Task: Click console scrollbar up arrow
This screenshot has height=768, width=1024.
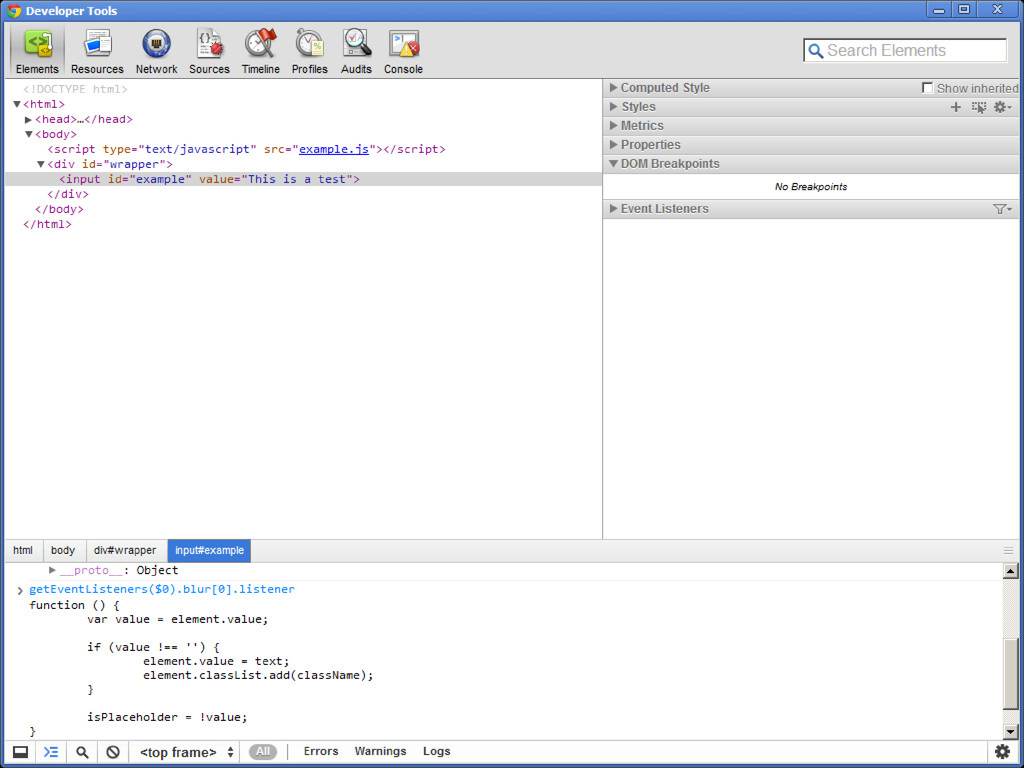Action: pos(1010,571)
